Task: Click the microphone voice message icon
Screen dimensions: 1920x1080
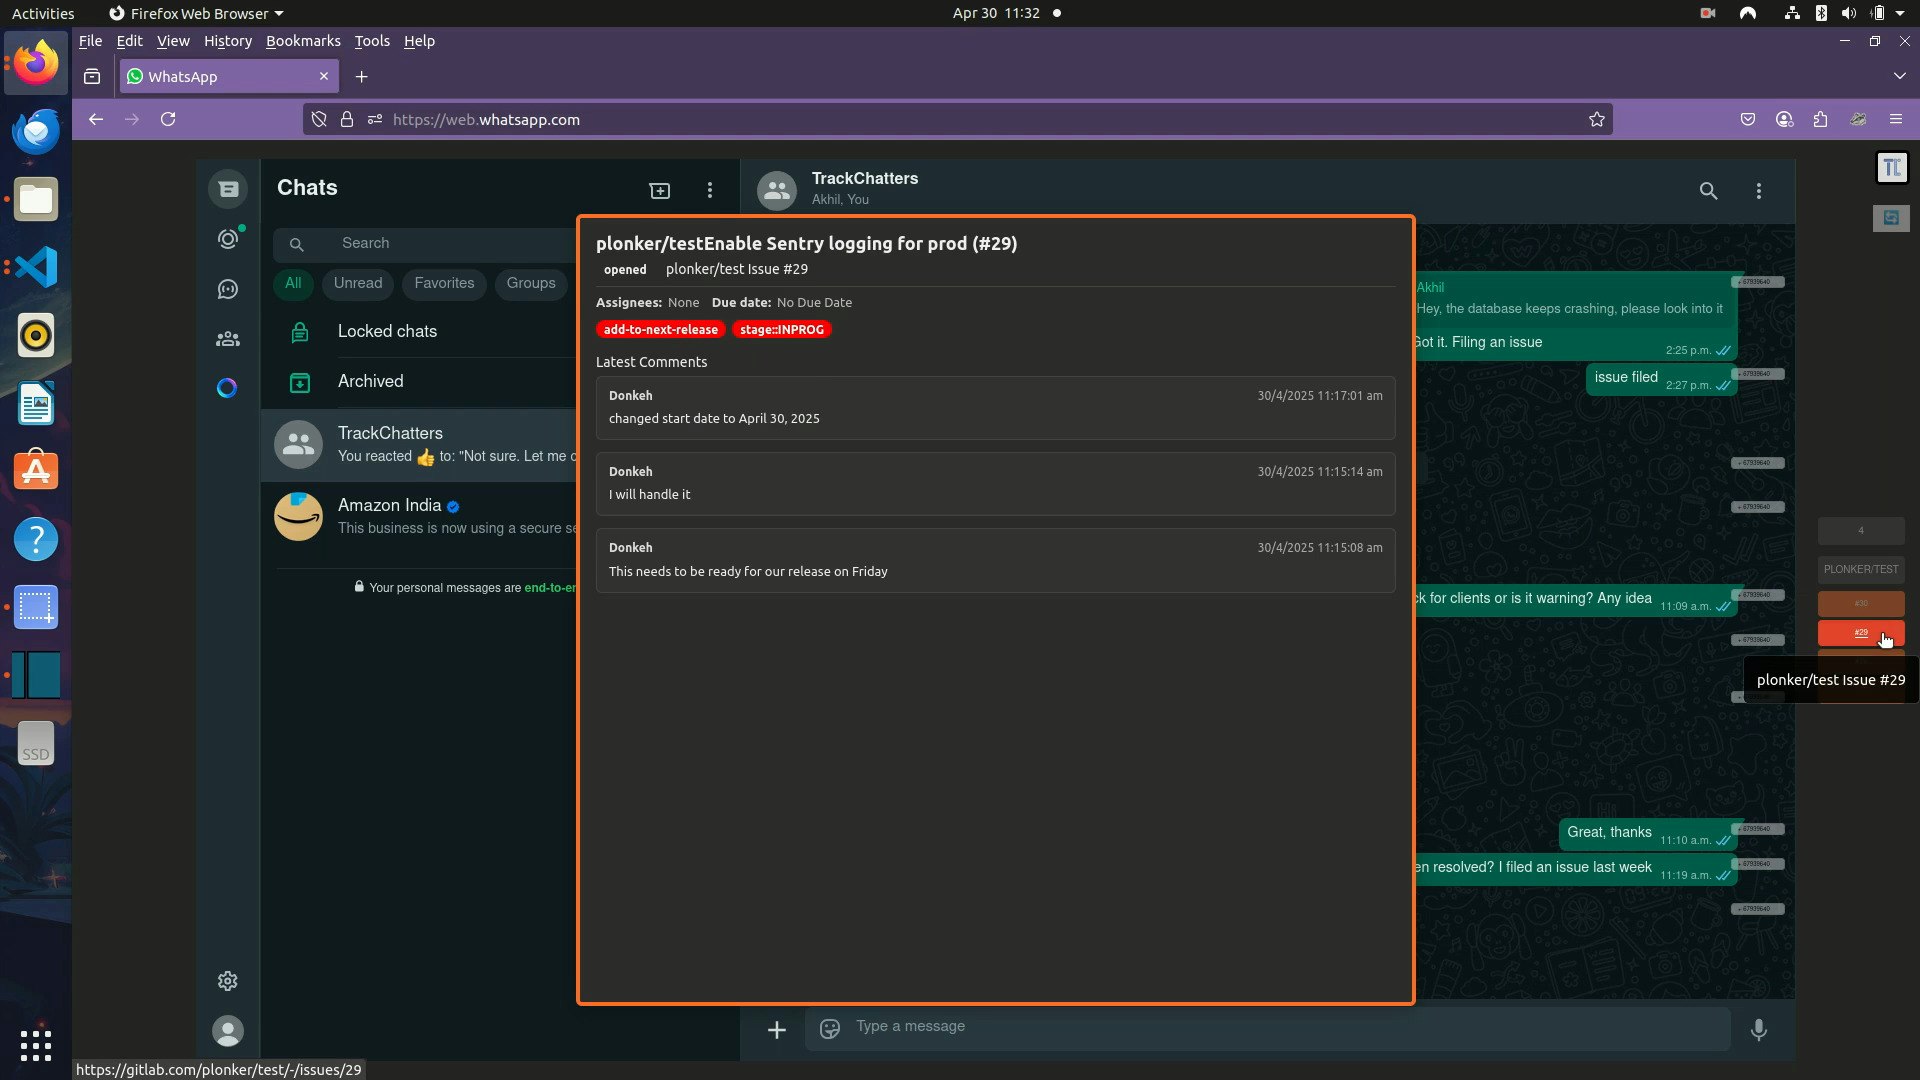Action: click(1759, 1030)
